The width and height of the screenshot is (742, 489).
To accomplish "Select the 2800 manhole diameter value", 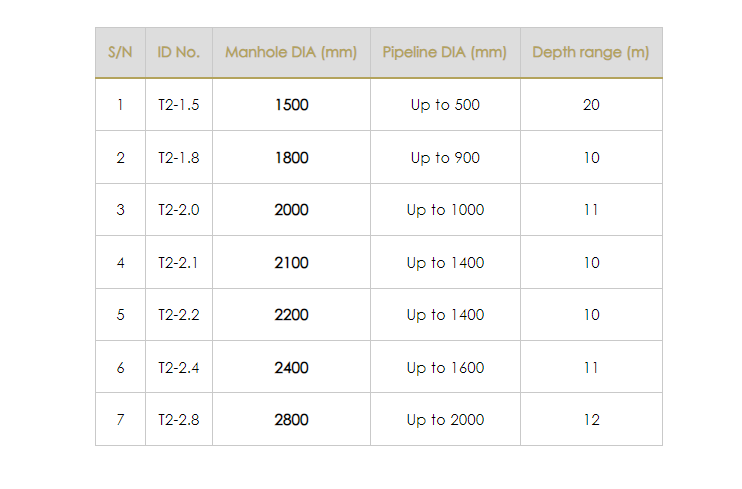I will [x=291, y=420].
